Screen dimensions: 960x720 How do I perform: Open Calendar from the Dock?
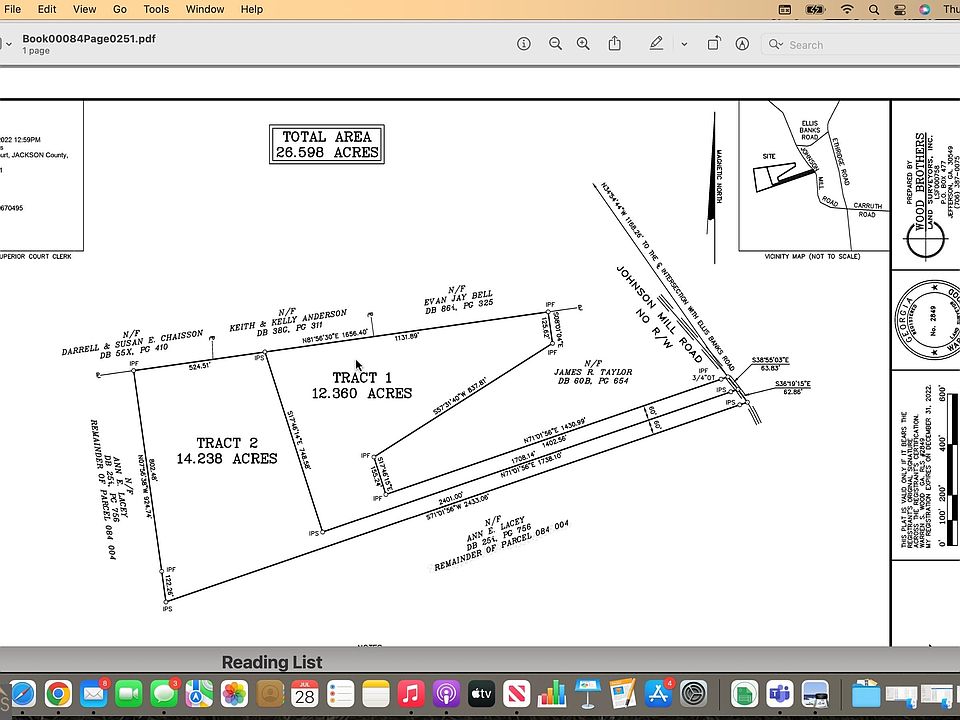click(305, 693)
